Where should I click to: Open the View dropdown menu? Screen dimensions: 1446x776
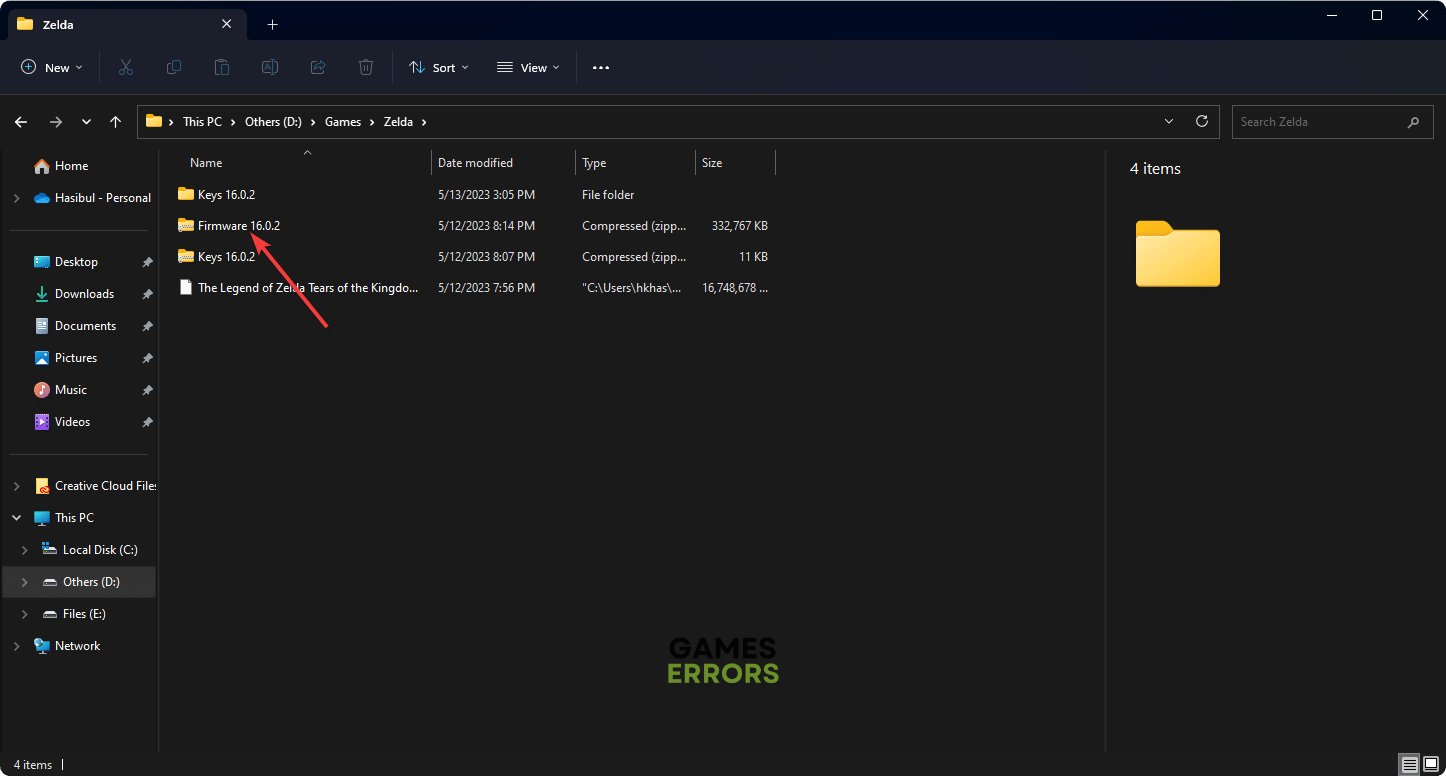528,67
